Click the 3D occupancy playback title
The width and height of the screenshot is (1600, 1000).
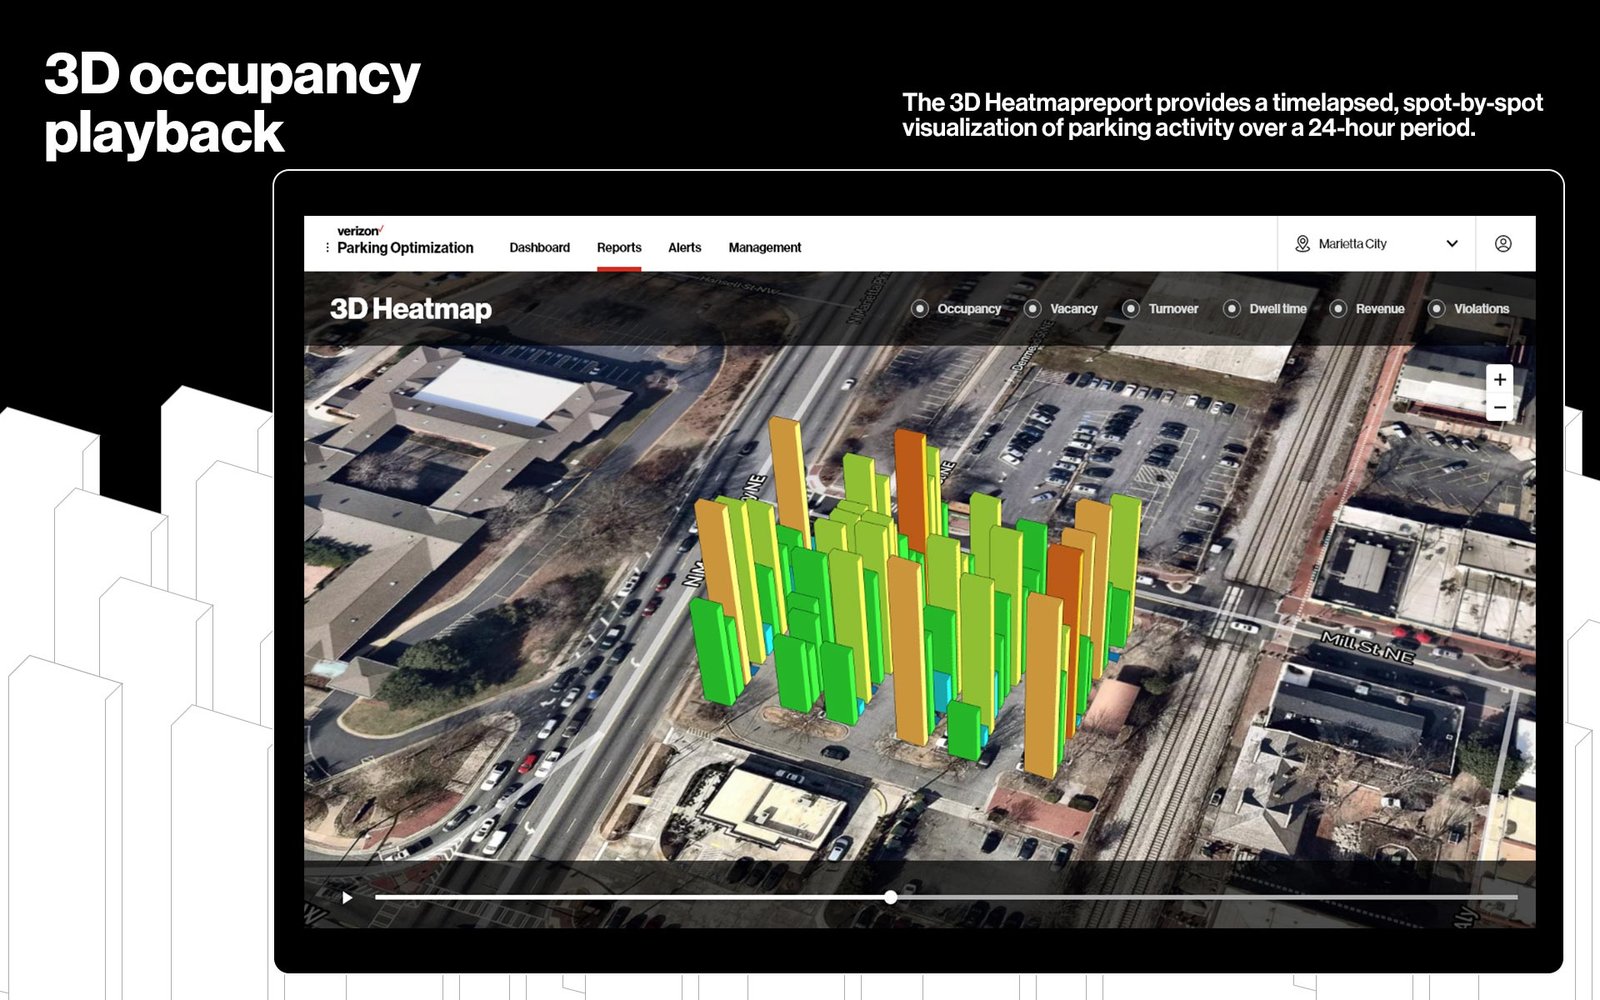pyautogui.click(x=232, y=103)
